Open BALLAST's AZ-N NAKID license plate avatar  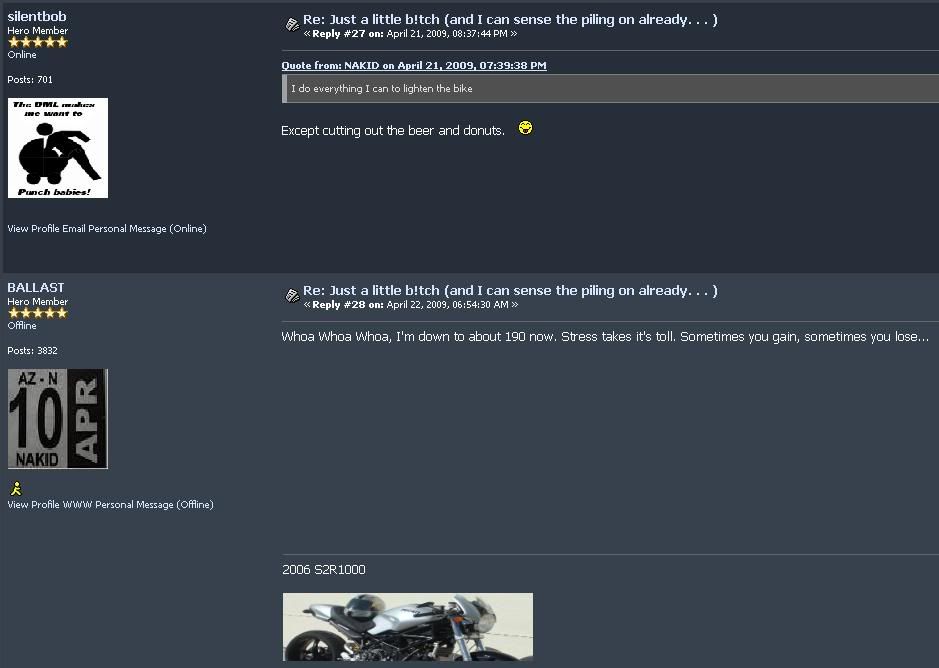click(x=58, y=419)
